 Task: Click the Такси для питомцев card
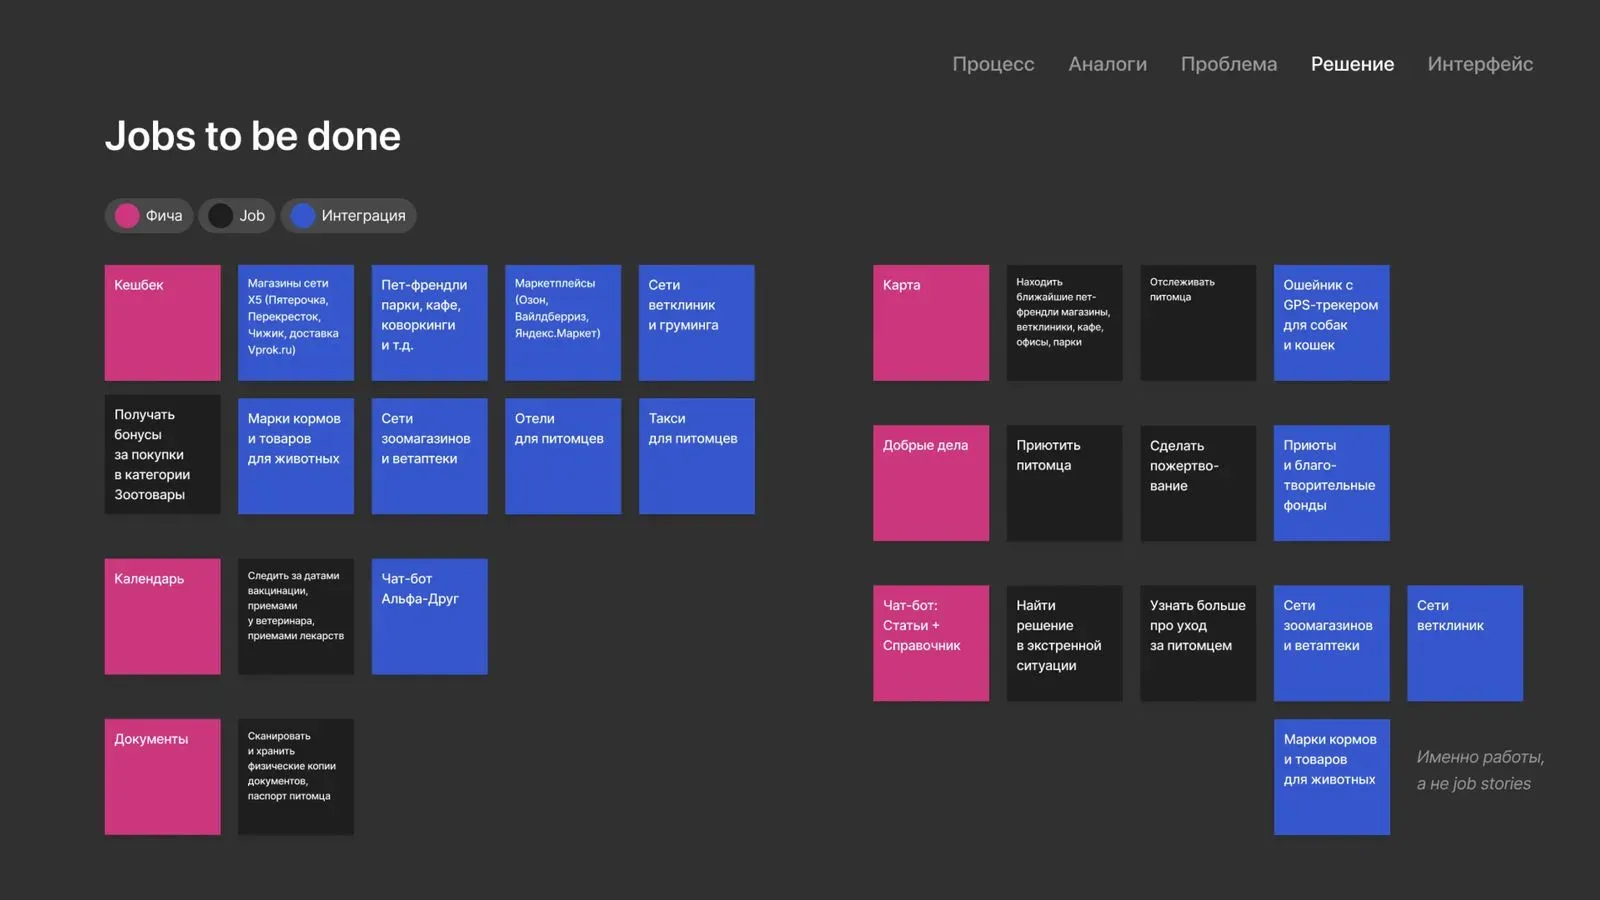(x=696, y=456)
